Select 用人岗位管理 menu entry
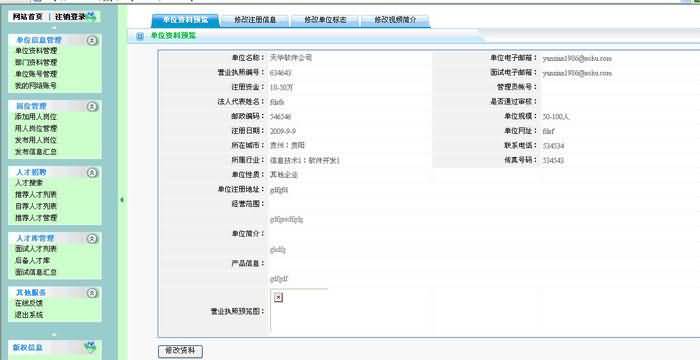Screen dimensions: 700x360 (x=36, y=129)
